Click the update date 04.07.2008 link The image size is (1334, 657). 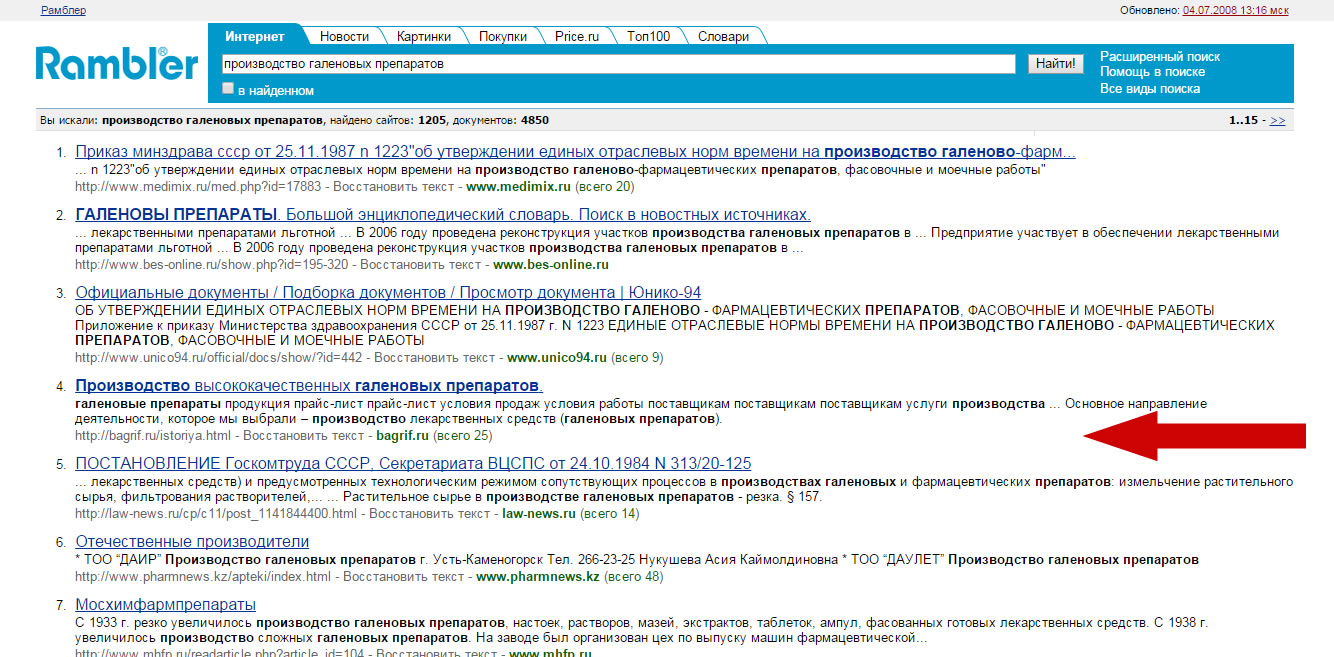pyautogui.click(x=1235, y=10)
